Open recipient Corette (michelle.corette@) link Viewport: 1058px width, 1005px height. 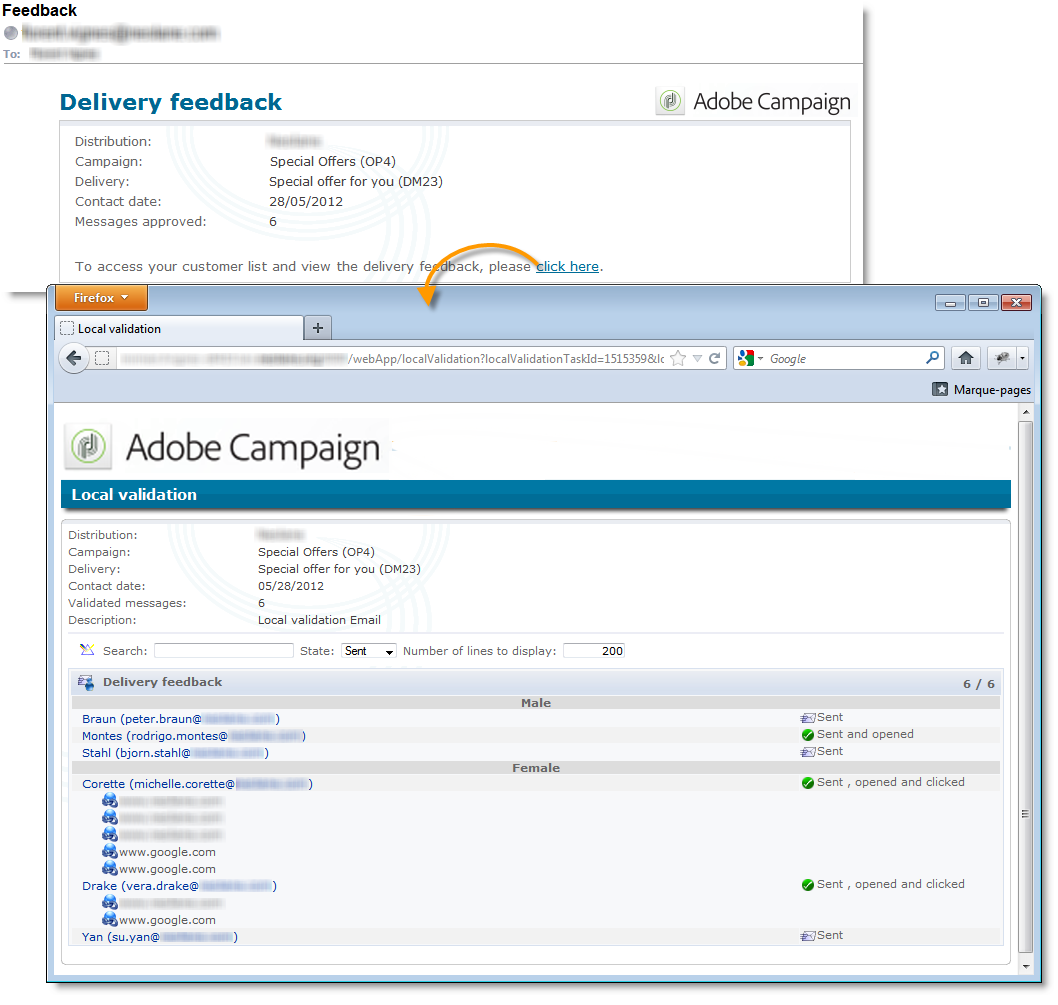[x=197, y=784]
